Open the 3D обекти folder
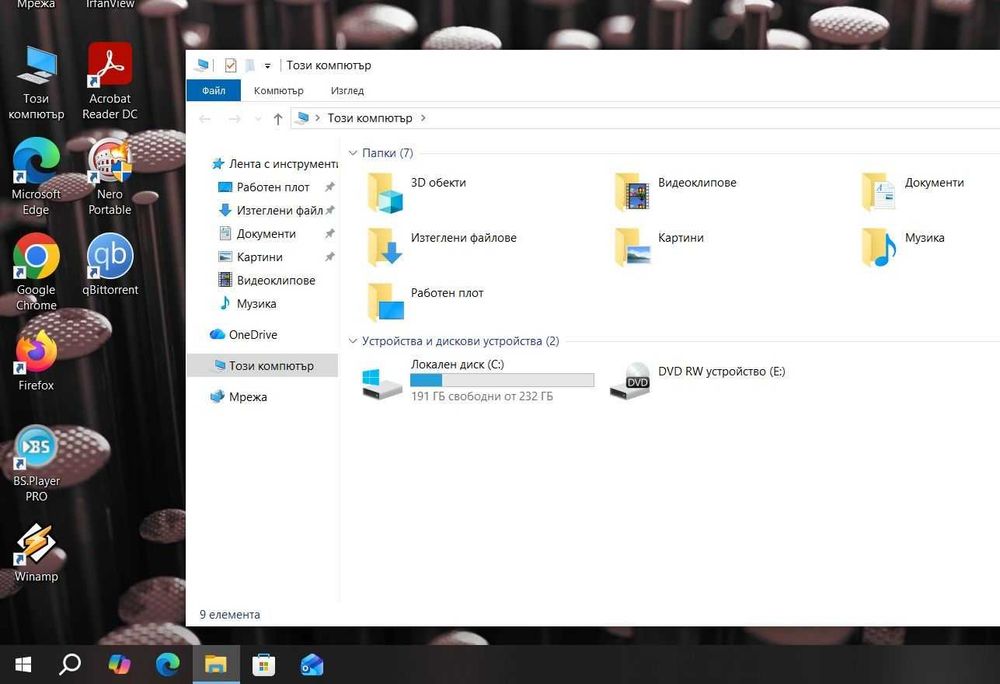1000x684 pixels. (418, 192)
